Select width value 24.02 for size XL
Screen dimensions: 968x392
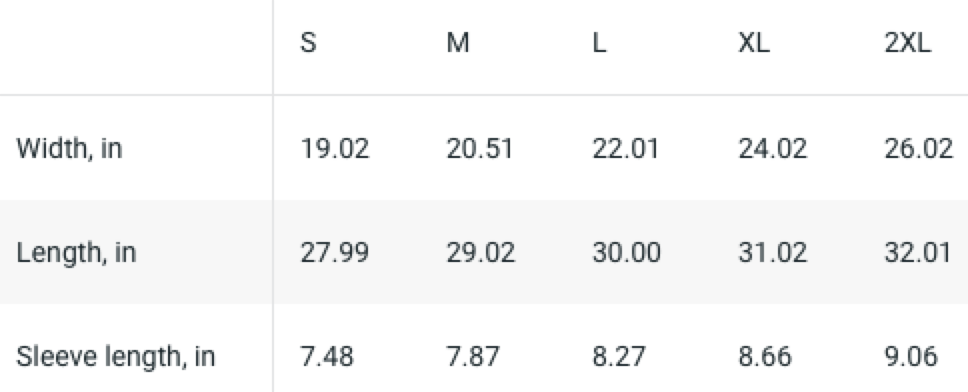click(772, 149)
